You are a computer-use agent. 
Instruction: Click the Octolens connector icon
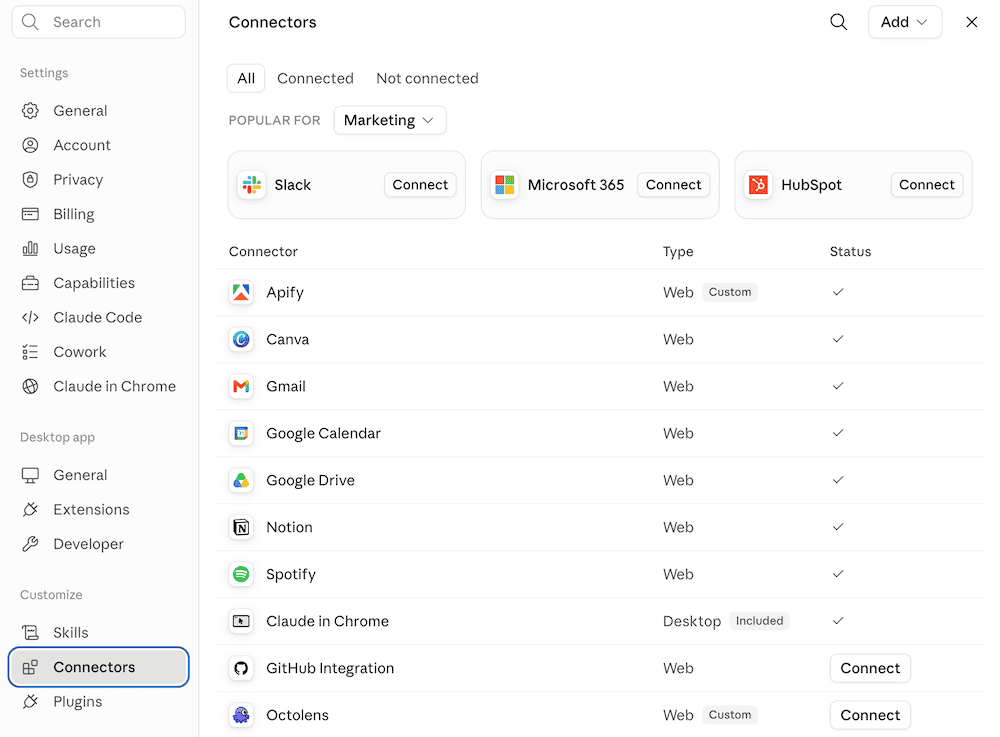point(241,715)
